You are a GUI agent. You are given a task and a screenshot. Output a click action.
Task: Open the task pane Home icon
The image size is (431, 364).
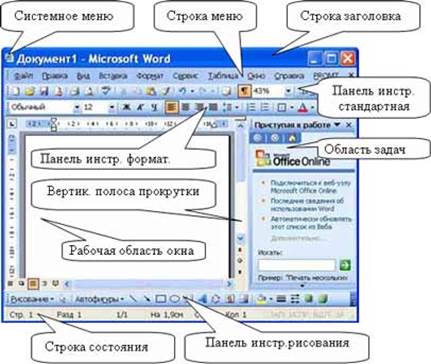point(292,137)
